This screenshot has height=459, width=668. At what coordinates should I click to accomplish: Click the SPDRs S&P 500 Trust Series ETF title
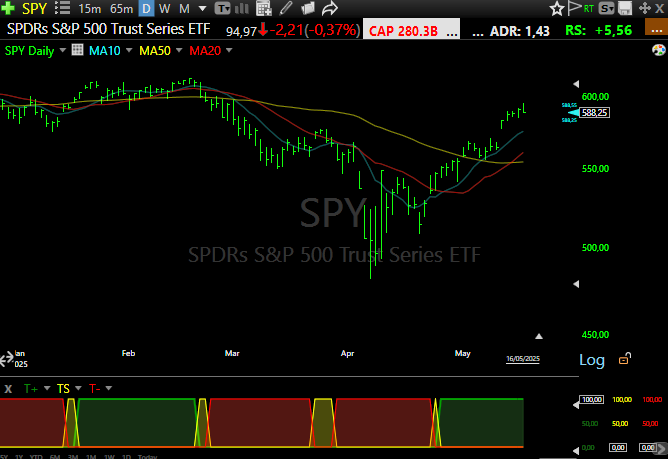point(109,29)
